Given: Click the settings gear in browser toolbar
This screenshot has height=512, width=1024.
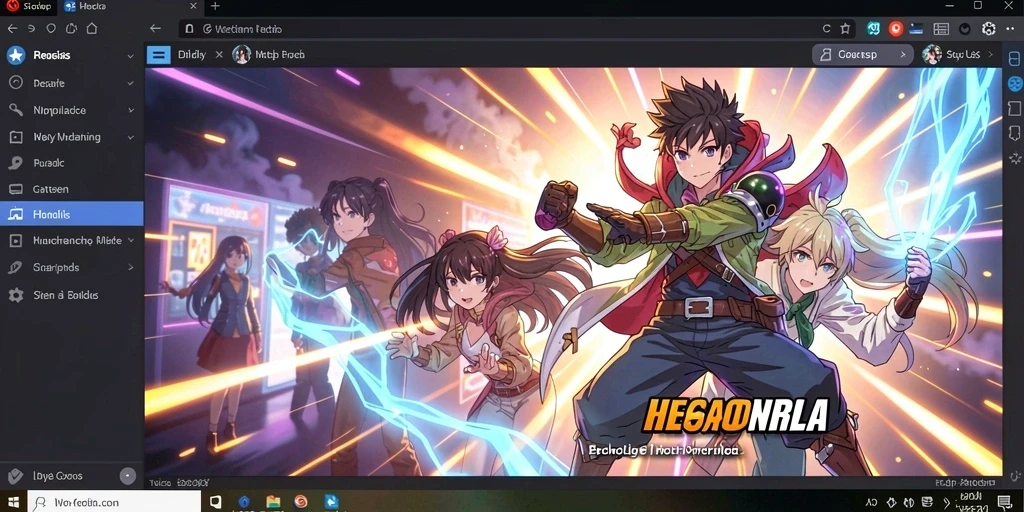Looking at the screenshot, I should point(988,29).
